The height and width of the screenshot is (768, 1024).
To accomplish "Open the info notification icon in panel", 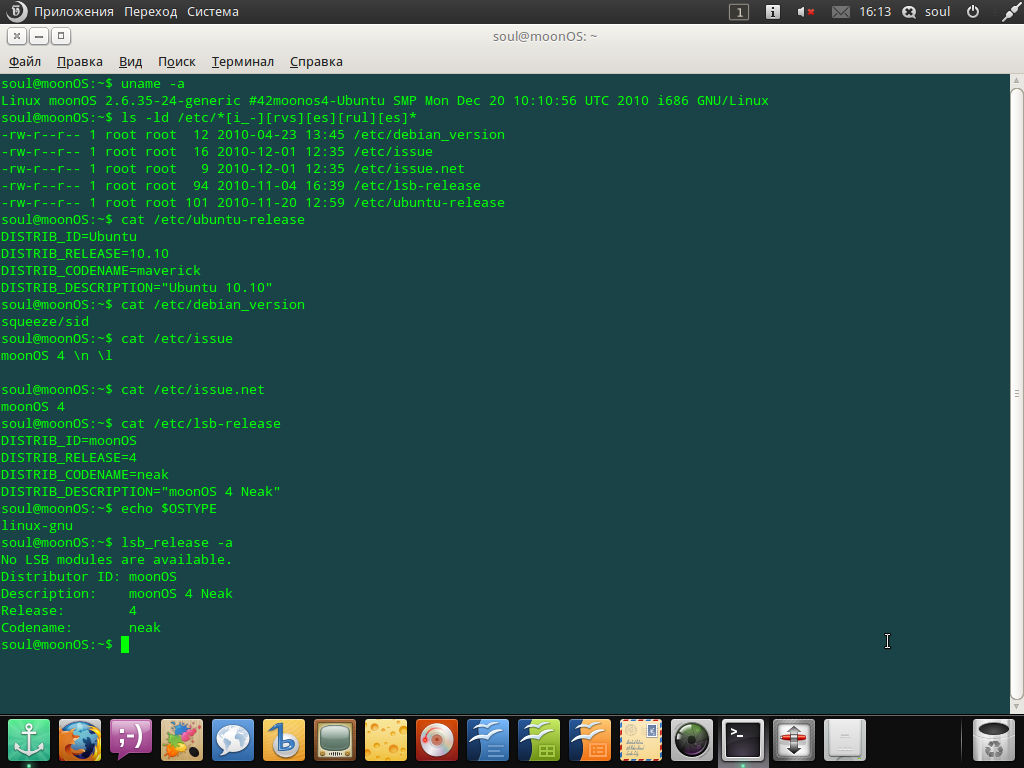I will (773, 12).
